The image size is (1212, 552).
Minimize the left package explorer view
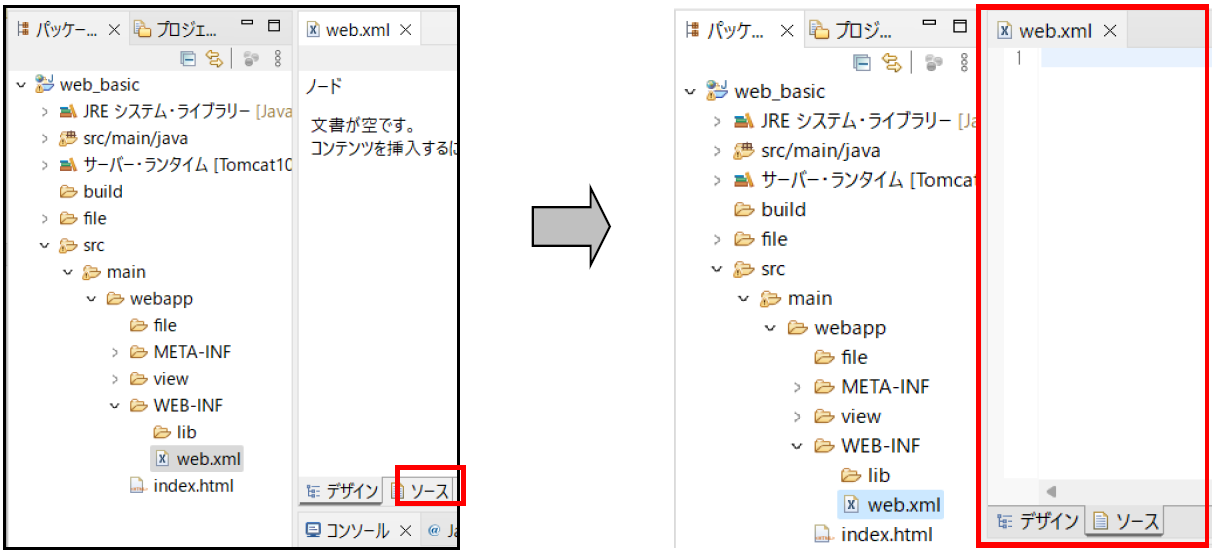pos(248,26)
